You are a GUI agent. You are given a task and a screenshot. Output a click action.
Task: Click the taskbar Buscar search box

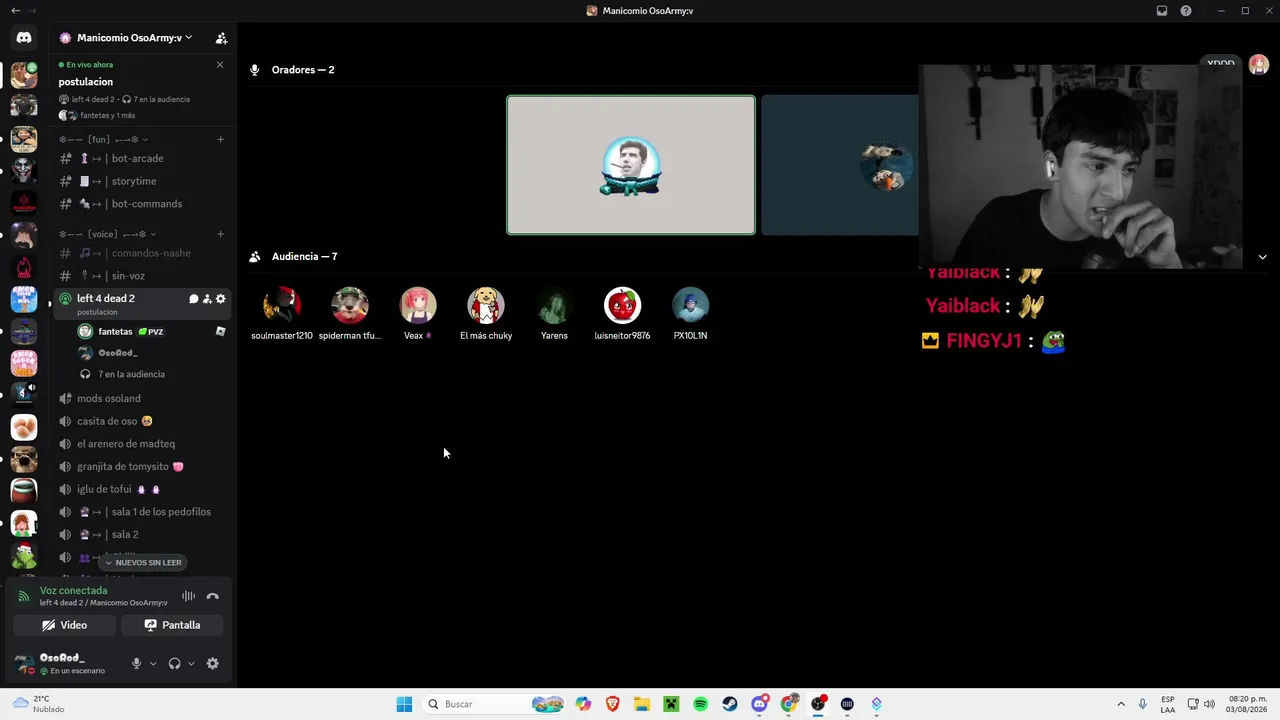point(493,704)
